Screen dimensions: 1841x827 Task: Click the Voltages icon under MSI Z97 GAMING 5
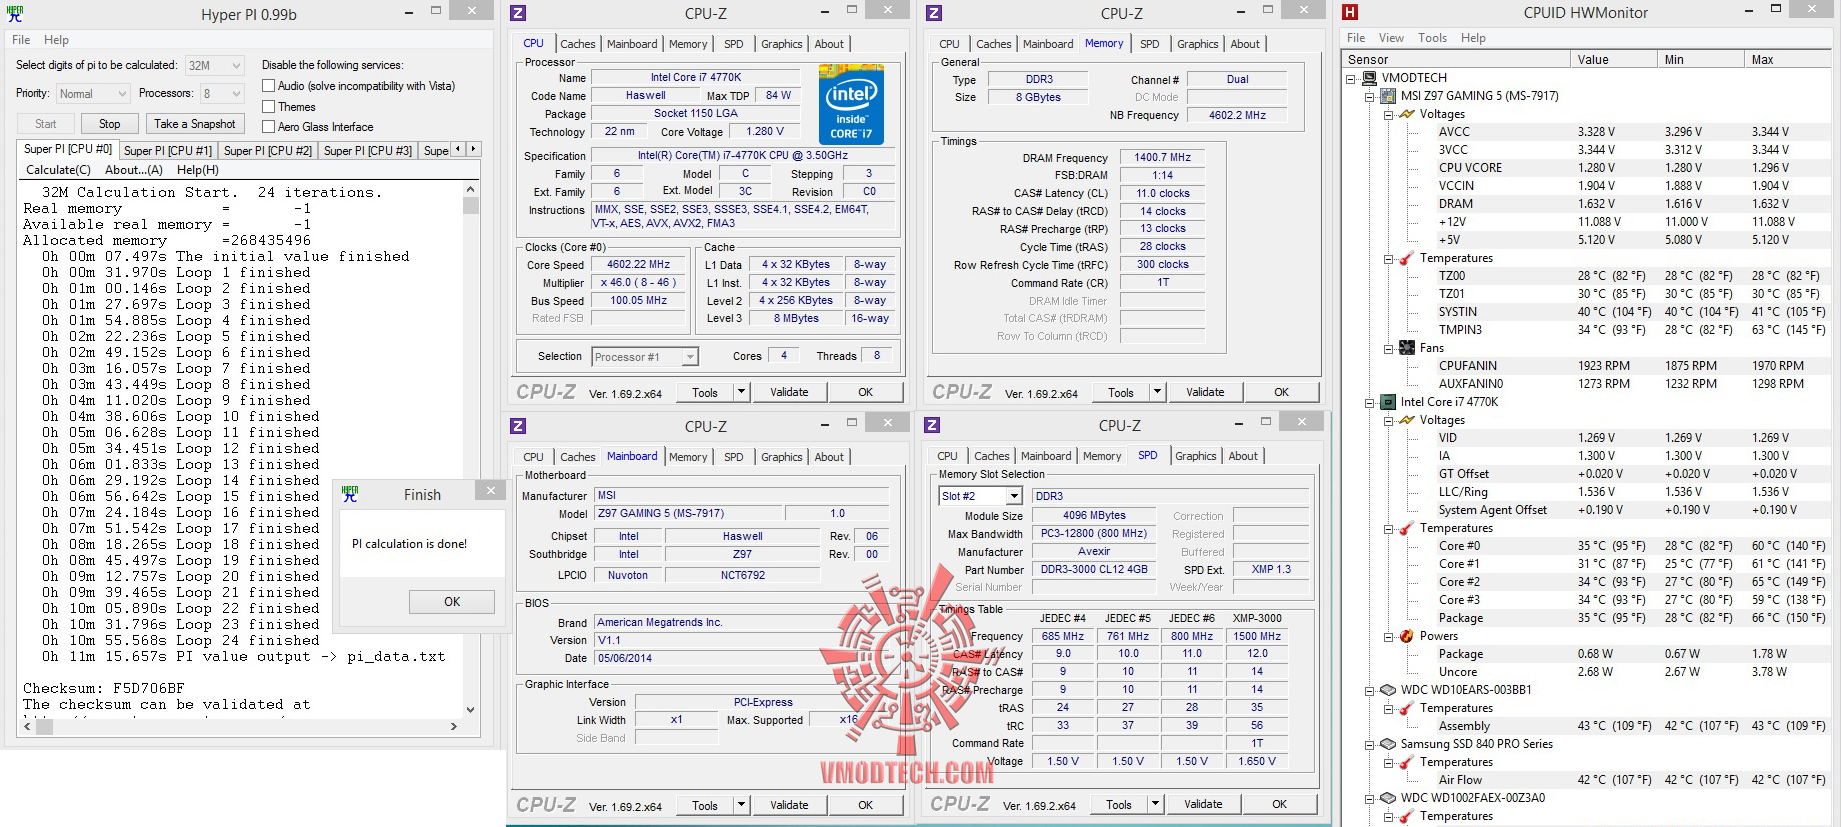1407,114
